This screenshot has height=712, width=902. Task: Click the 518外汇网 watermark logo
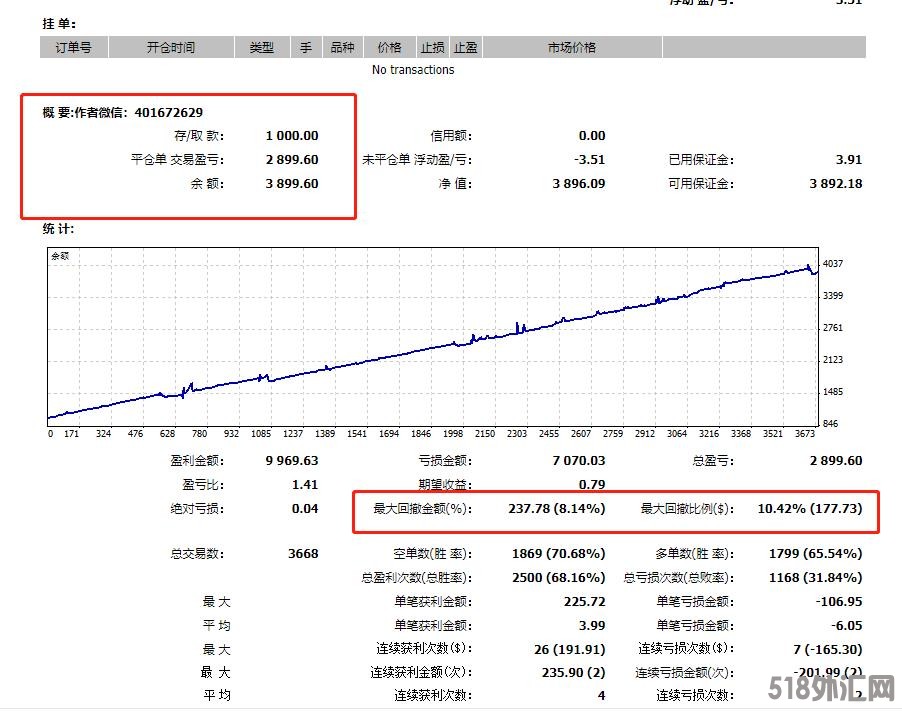pos(830,688)
